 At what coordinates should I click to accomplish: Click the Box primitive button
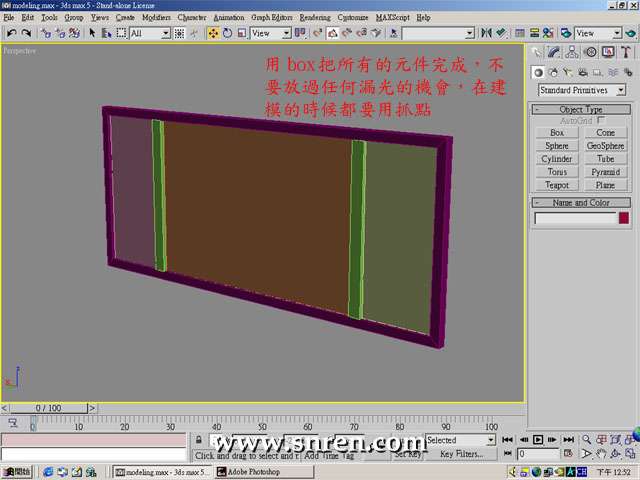click(x=557, y=133)
